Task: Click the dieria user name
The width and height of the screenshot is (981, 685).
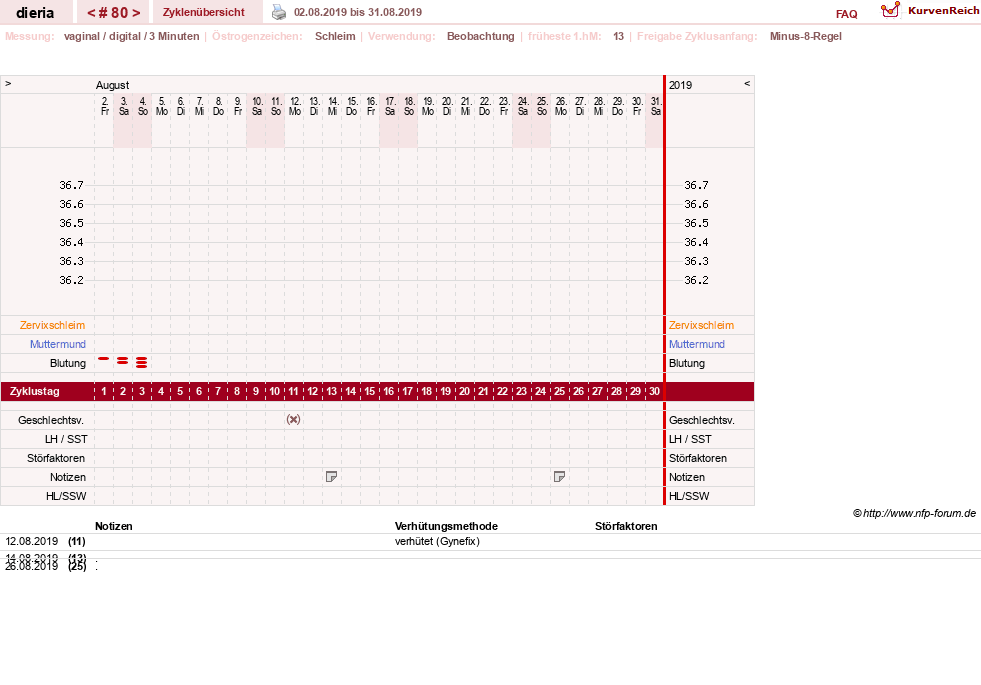Action: 35,13
